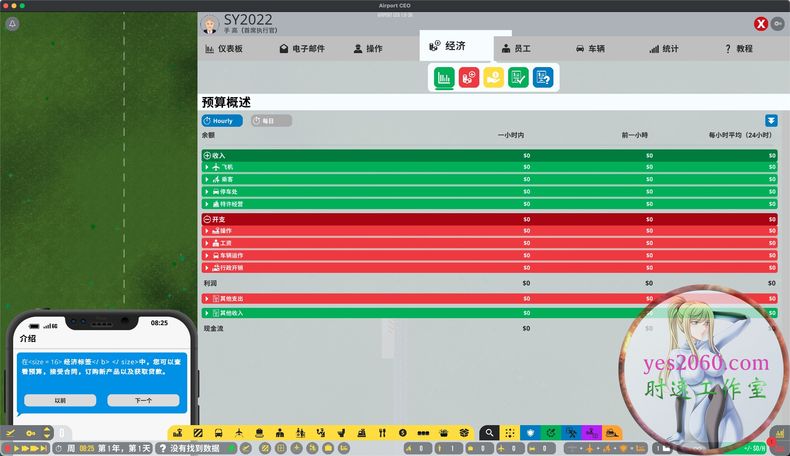The image size is (790, 456).
Task: Click the 以前 button on phone
Action: tap(60, 400)
